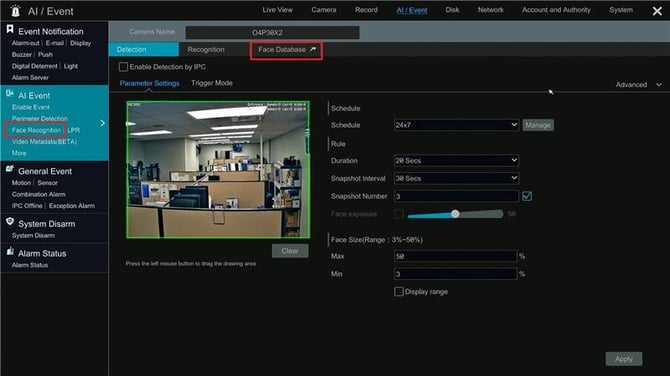Open Combination Alarm settings
670x376 pixels.
coord(38,194)
